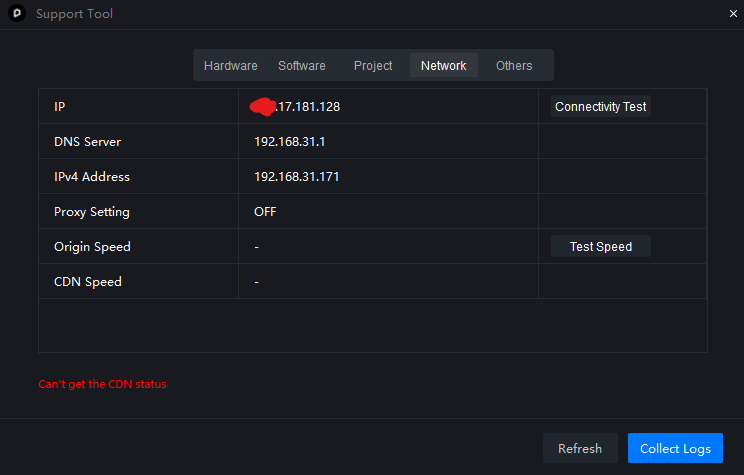Click the IPv4 Address value 192.168.31.171
This screenshot has height=475, width=744.
296,177
